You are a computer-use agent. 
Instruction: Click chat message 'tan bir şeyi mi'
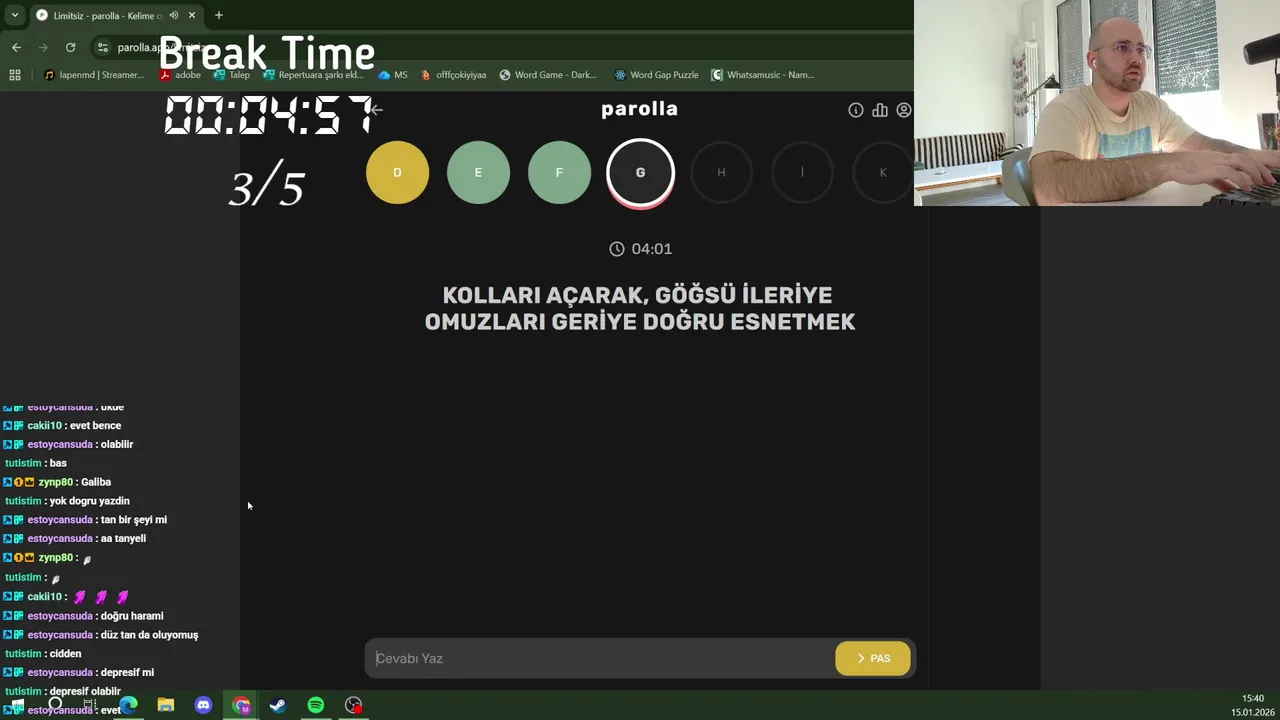(x=134, y=520)
